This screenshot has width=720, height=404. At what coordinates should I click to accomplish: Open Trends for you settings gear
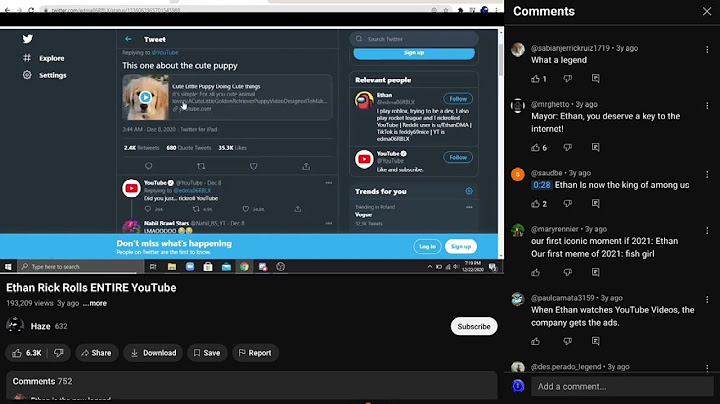click(x=469, y=191)
